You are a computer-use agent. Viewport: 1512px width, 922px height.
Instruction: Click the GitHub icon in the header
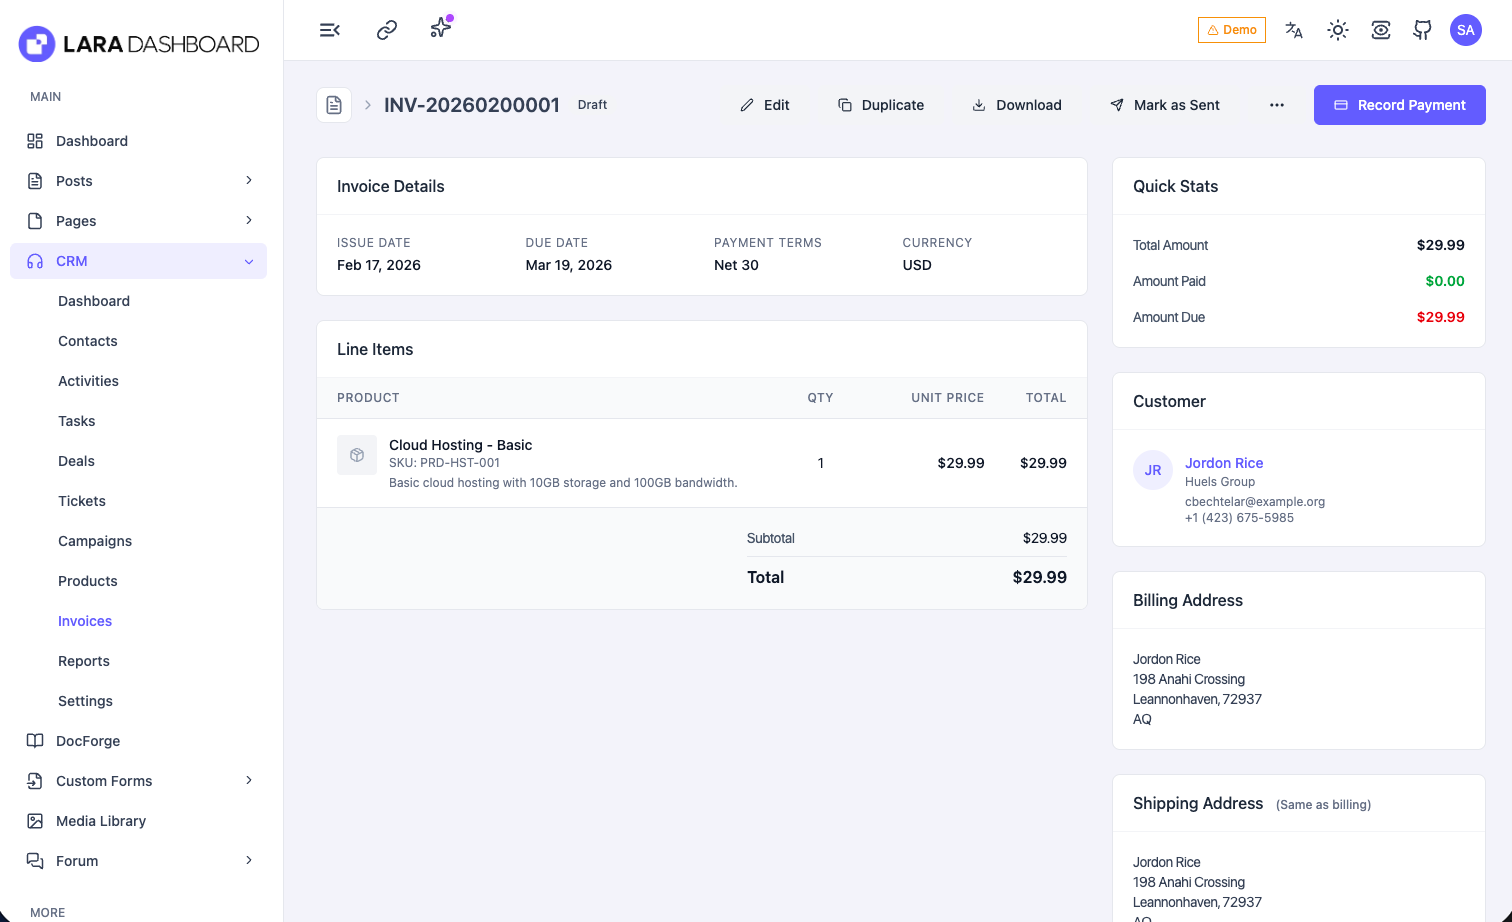1422,30
